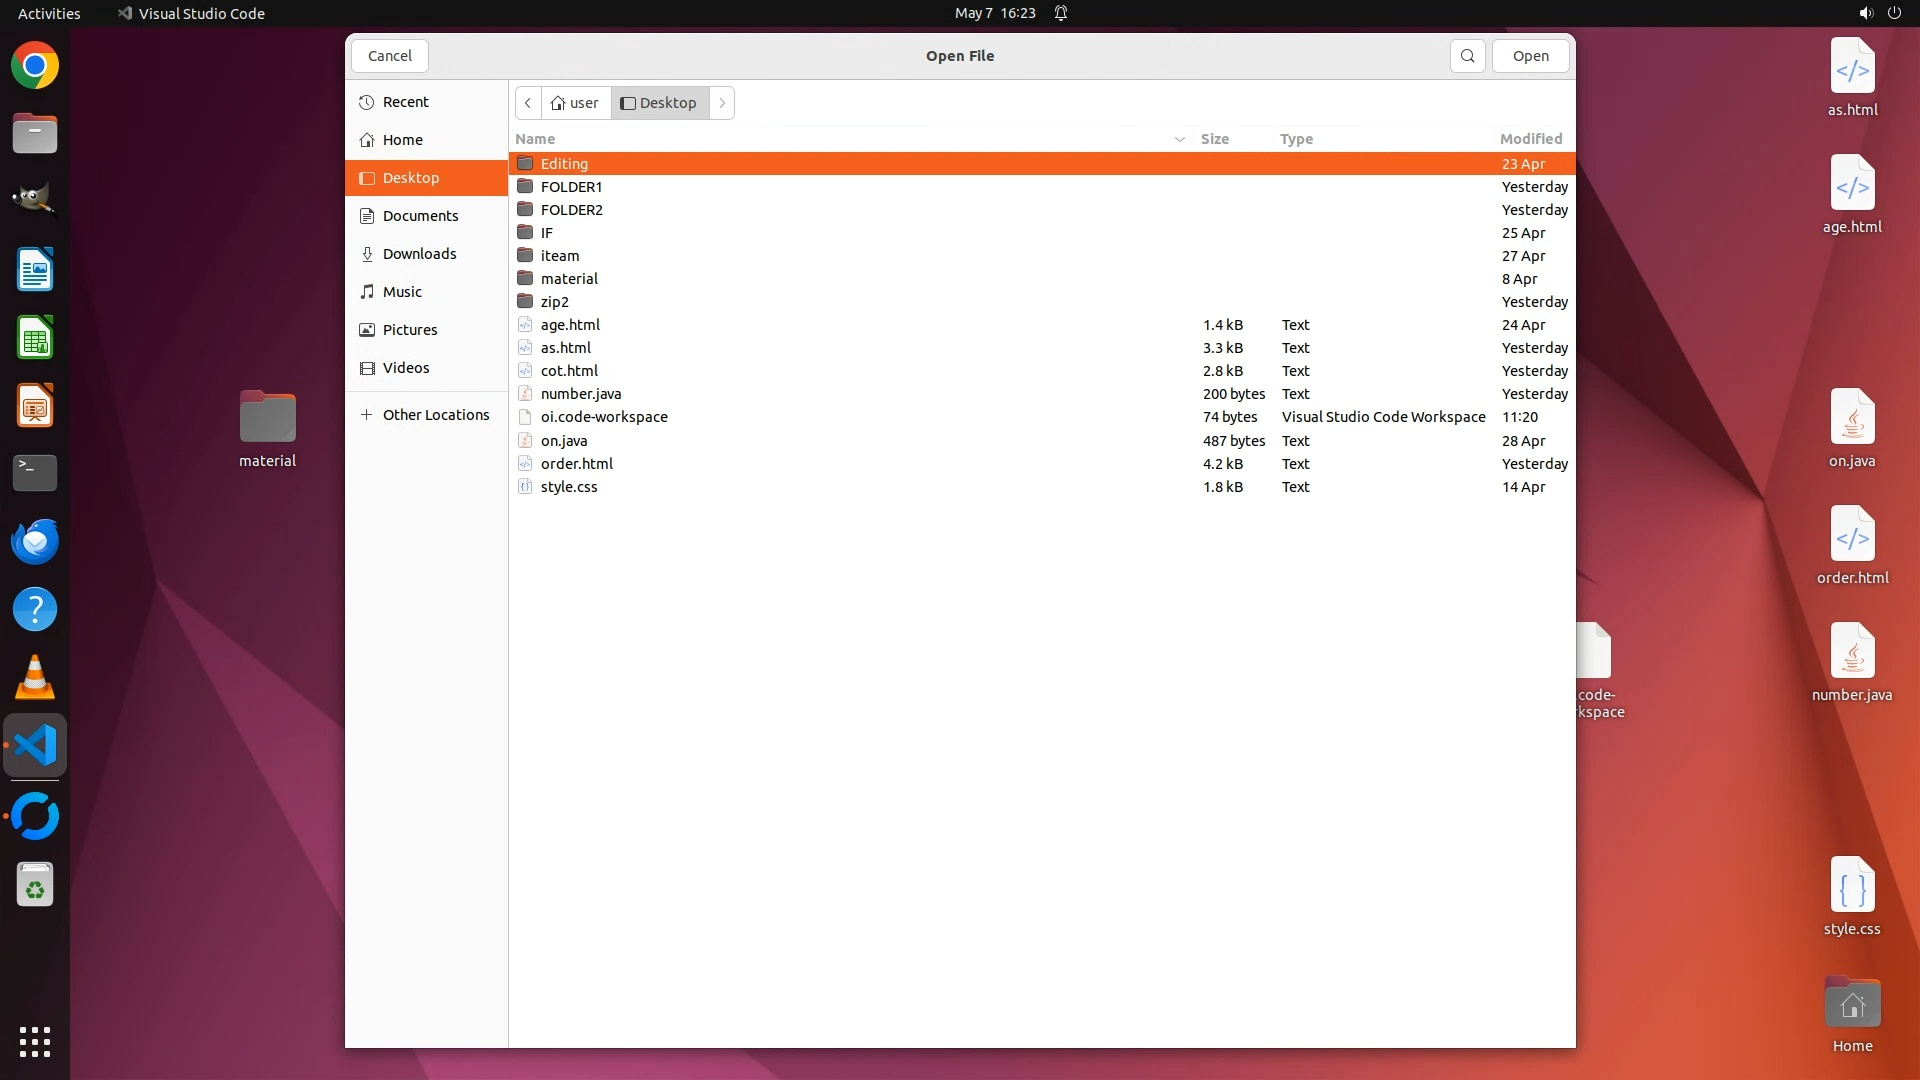Sort by the Modified column header
Screen dimensions: 1920x1080
[1530, 139]
